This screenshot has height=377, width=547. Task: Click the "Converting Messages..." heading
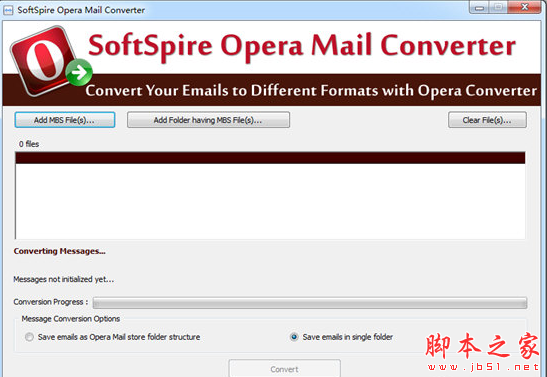pos(59,251)
